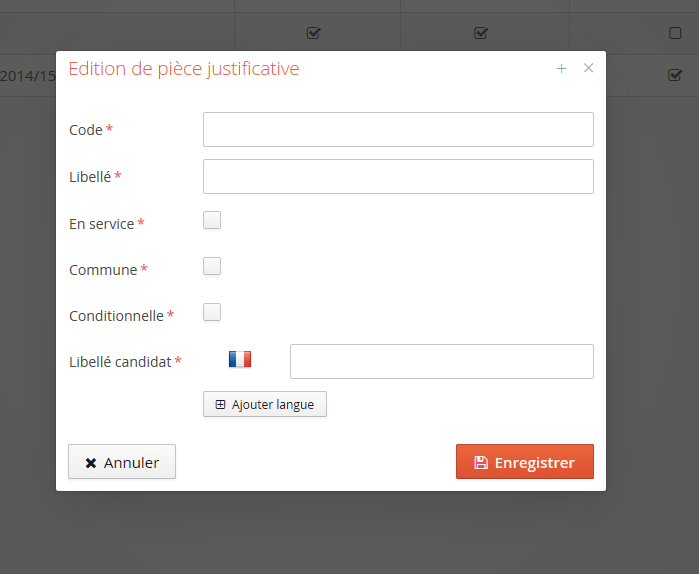Viewport: 699px width, 574px height.
Task: Enable the En service checkbox
Action: [212, 221]
